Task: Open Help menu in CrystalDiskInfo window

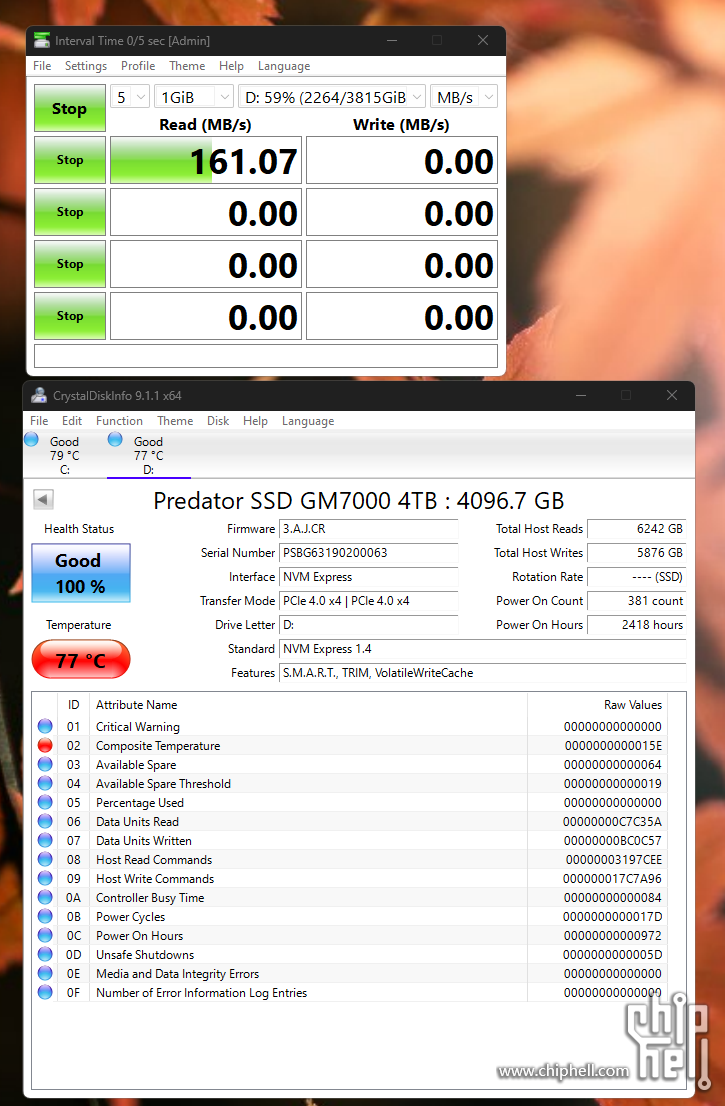Action: (255, 420)
